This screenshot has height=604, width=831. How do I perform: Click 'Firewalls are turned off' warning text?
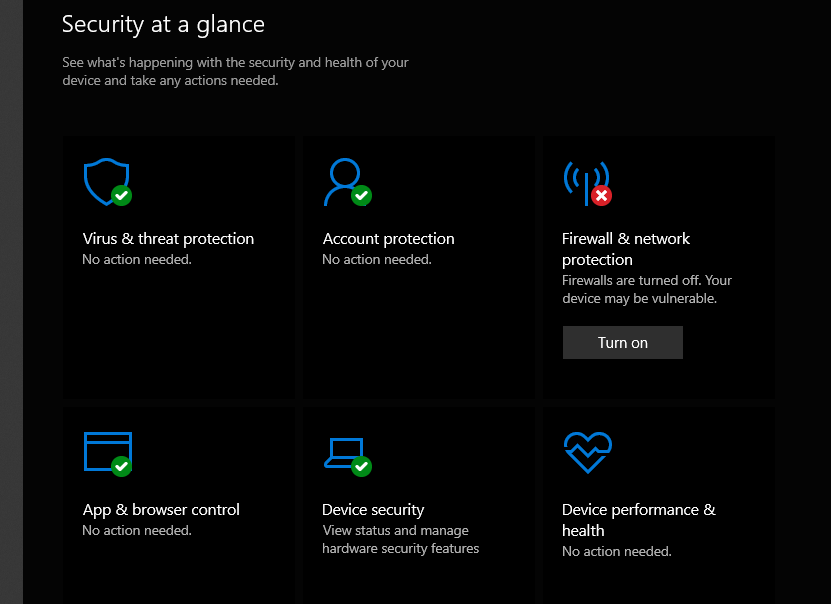tap(647, 289)
